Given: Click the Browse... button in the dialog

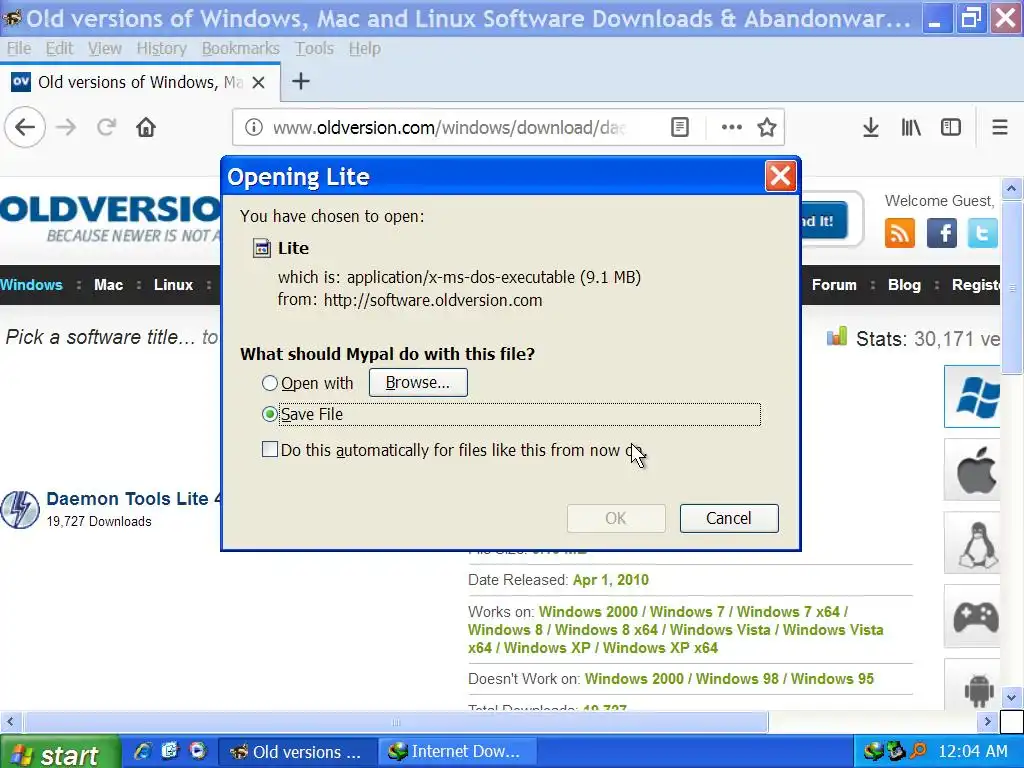Looking at the screenshot, I should pyautogui.click(x=418, y=383).
